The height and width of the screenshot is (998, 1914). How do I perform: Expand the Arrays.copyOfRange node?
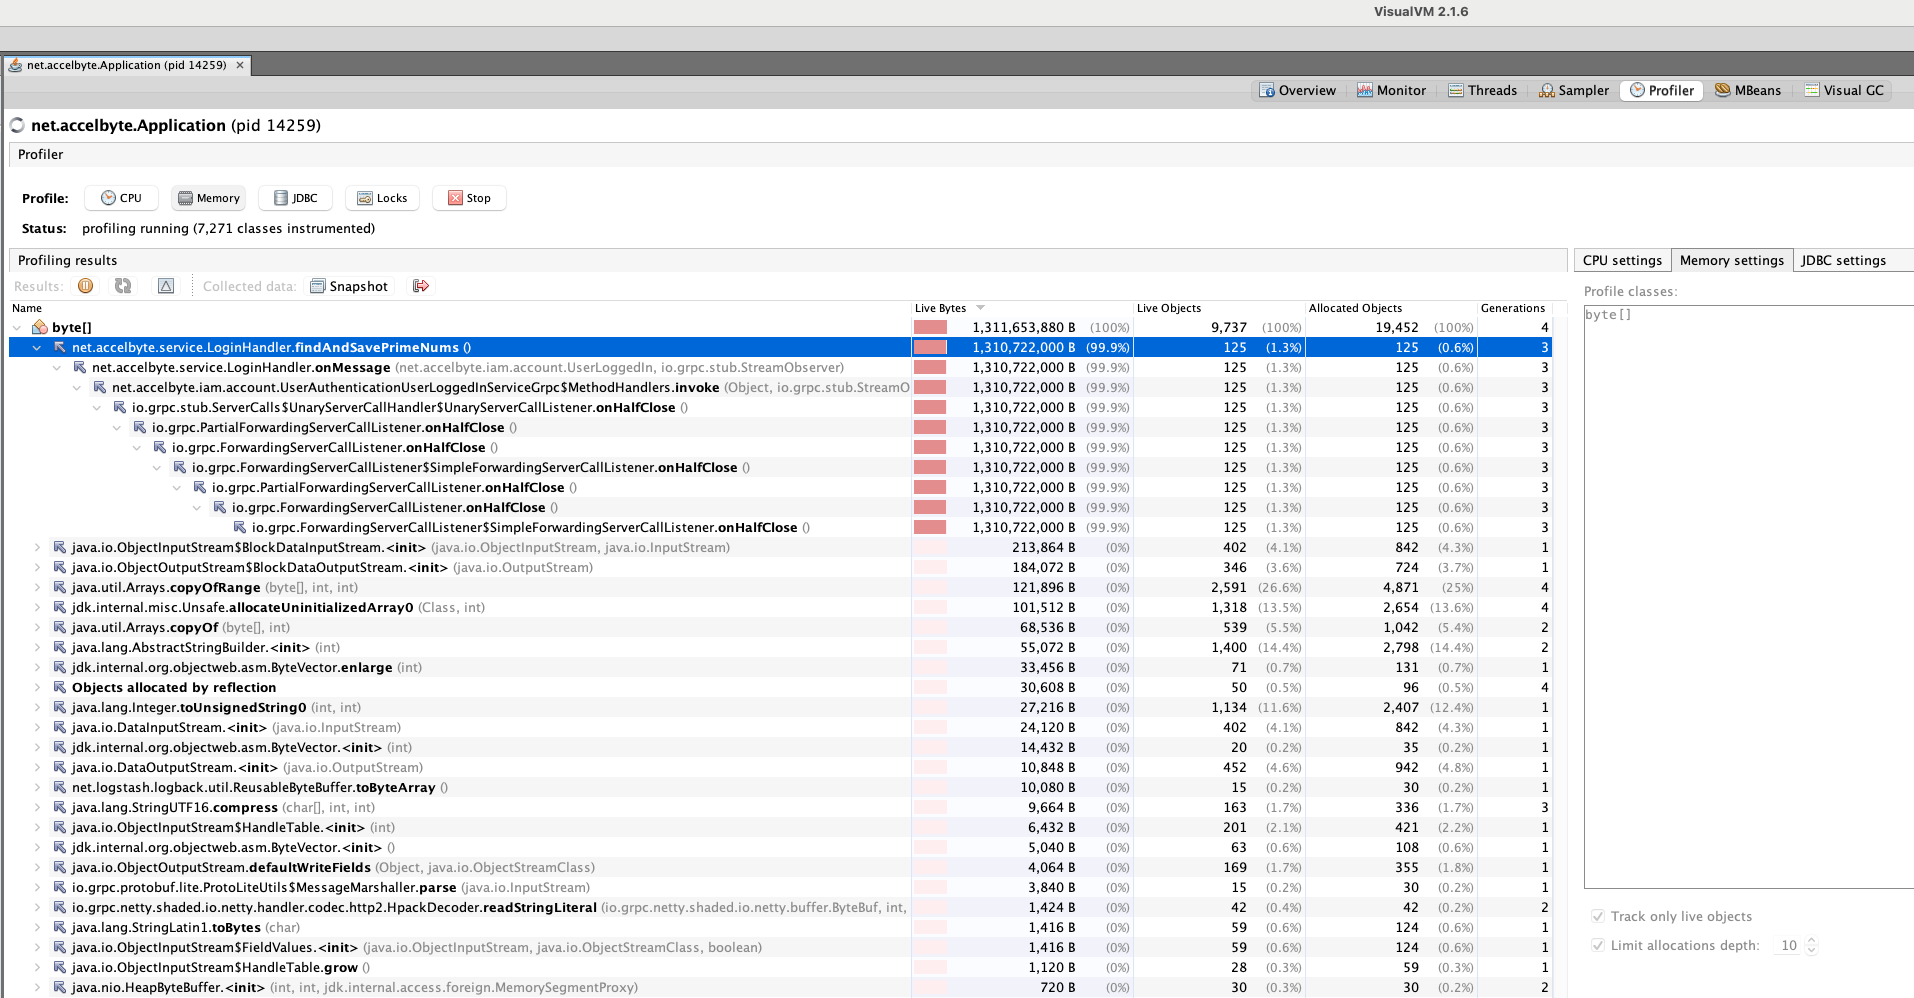tap(37, 587)
